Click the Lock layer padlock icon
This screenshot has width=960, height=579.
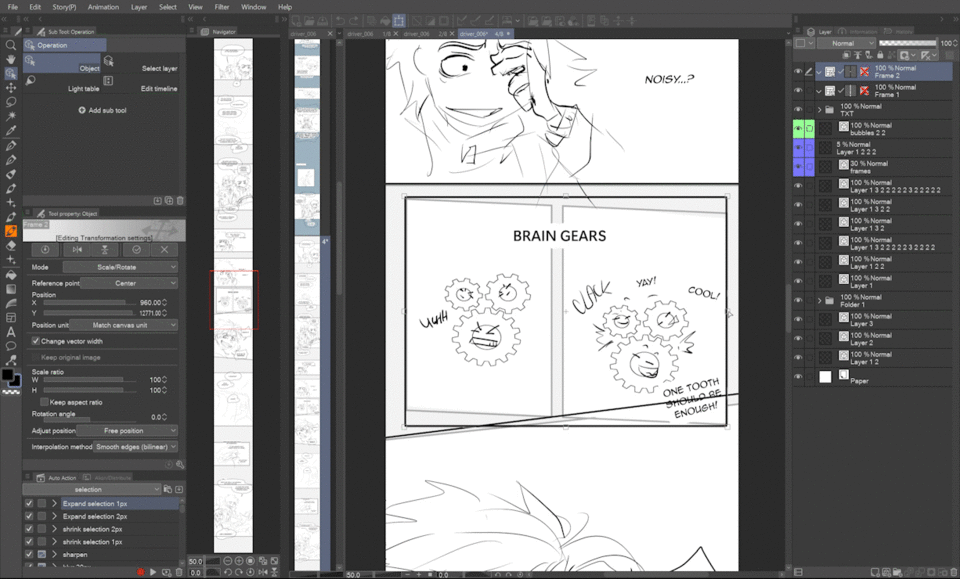pyautogui.click(x=880, y=55)
